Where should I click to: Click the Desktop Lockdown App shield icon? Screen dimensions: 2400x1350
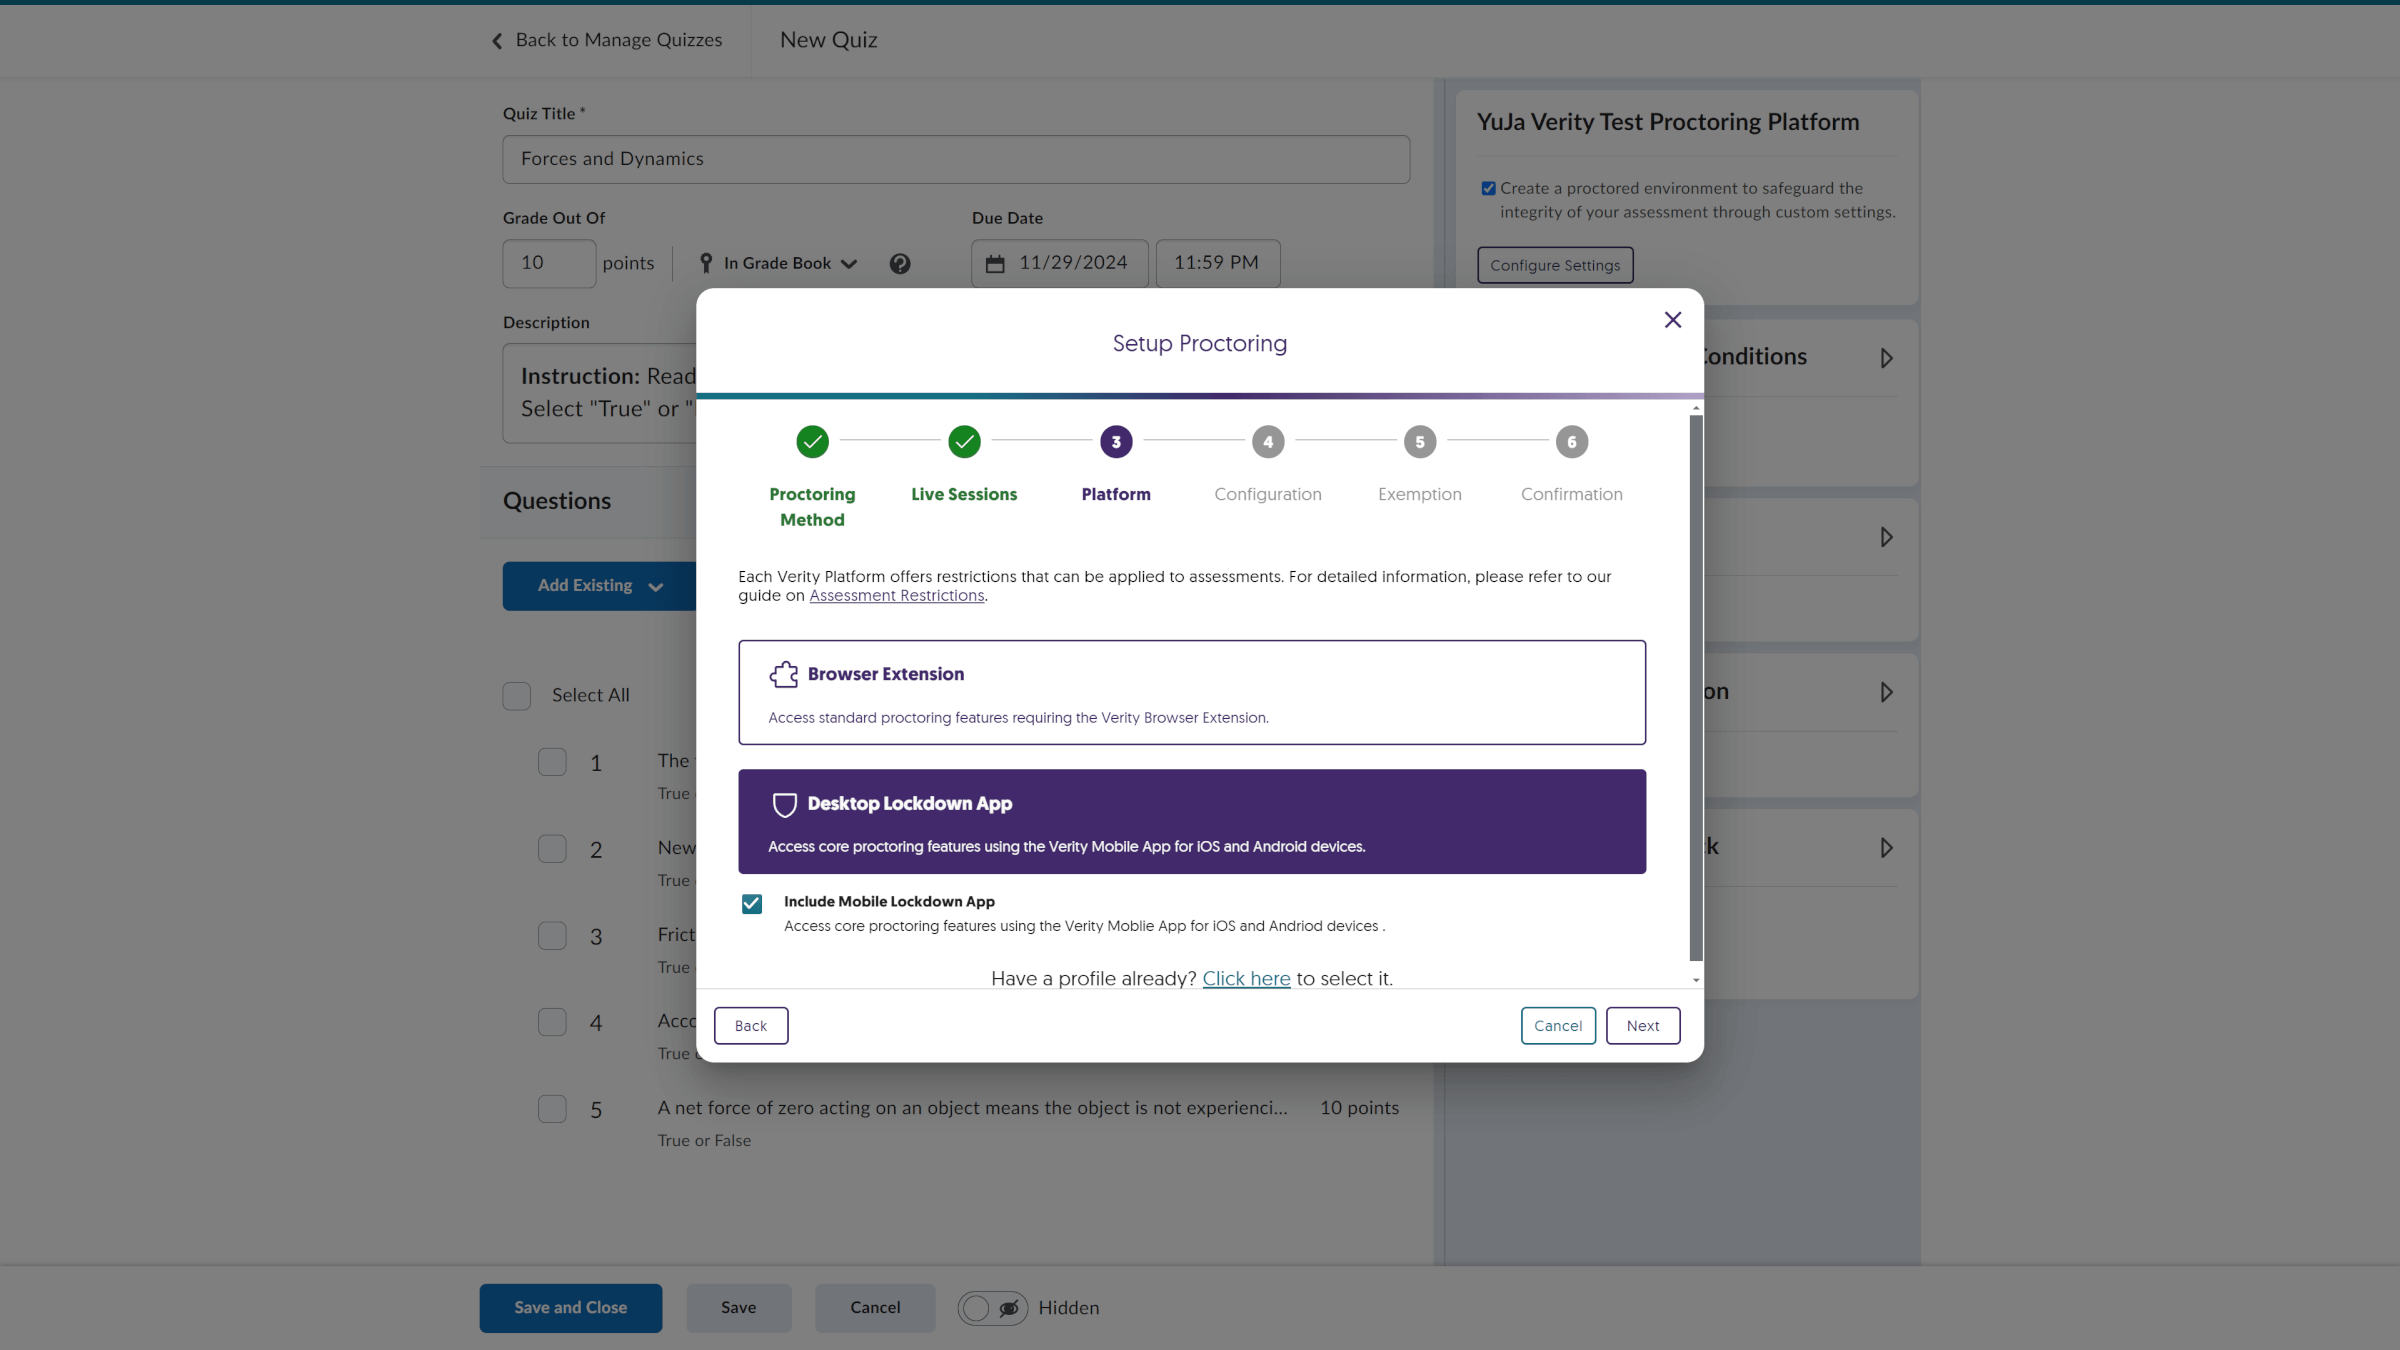(784, 804)
